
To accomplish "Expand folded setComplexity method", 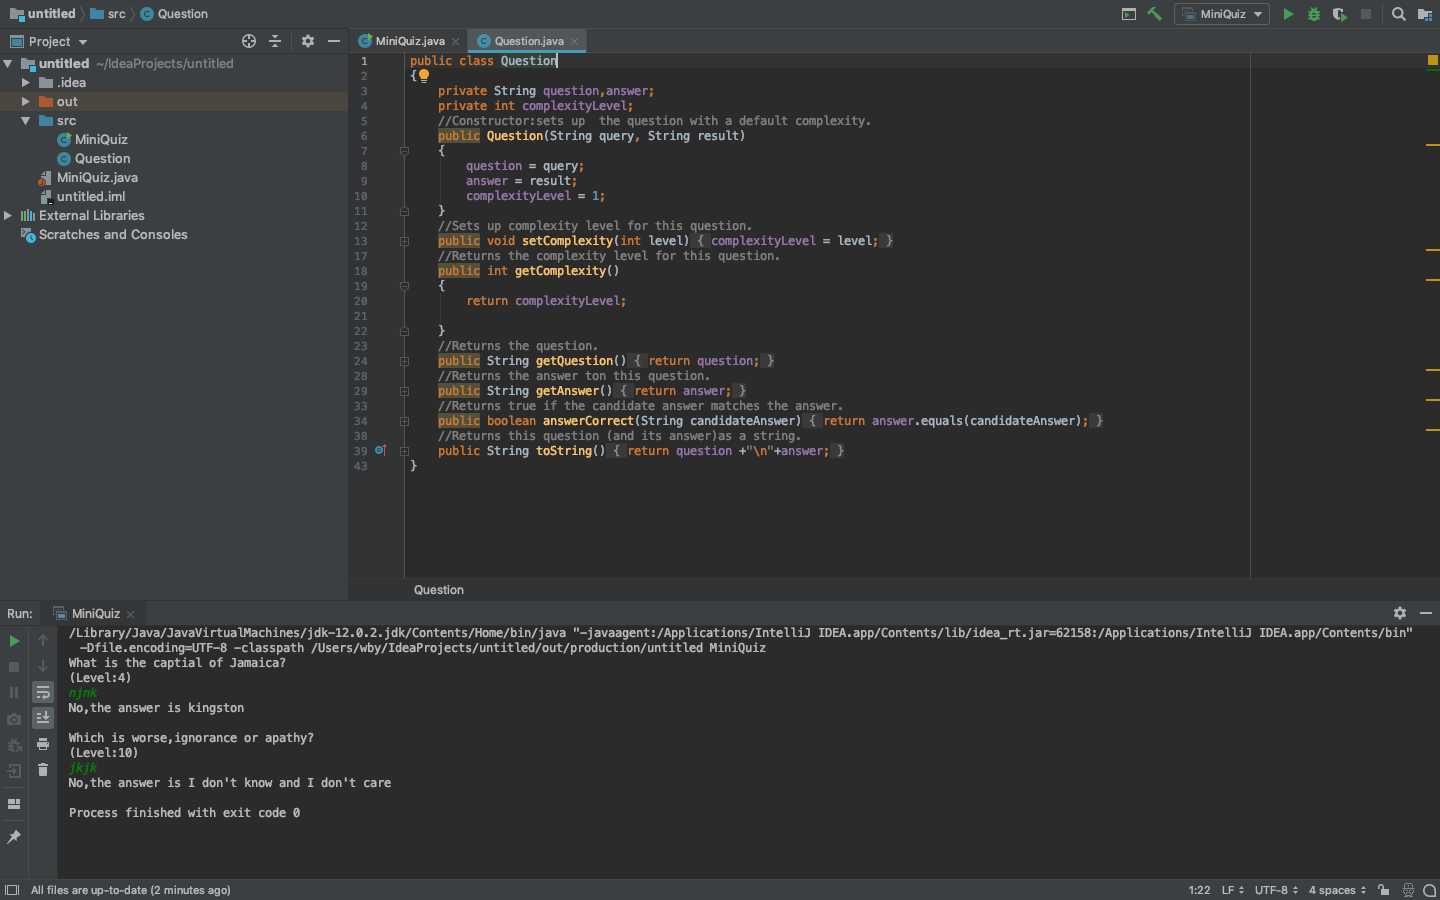I will 404,241.
